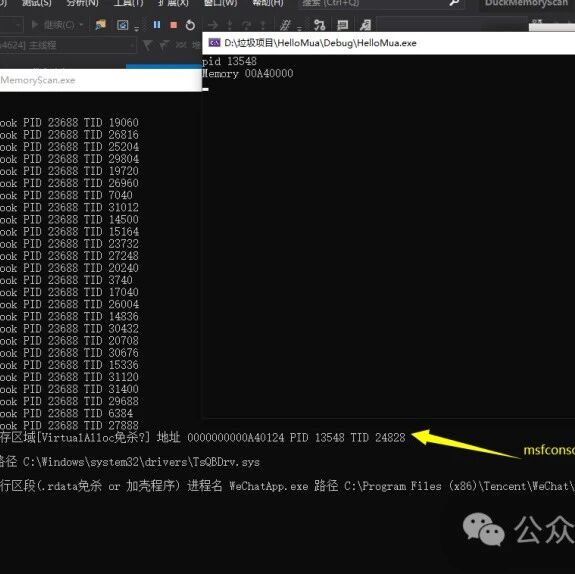This screenshot has width=575, height=574.
Task: Click the DuckMemoryScan solution name label
Action: coord(526,3)
